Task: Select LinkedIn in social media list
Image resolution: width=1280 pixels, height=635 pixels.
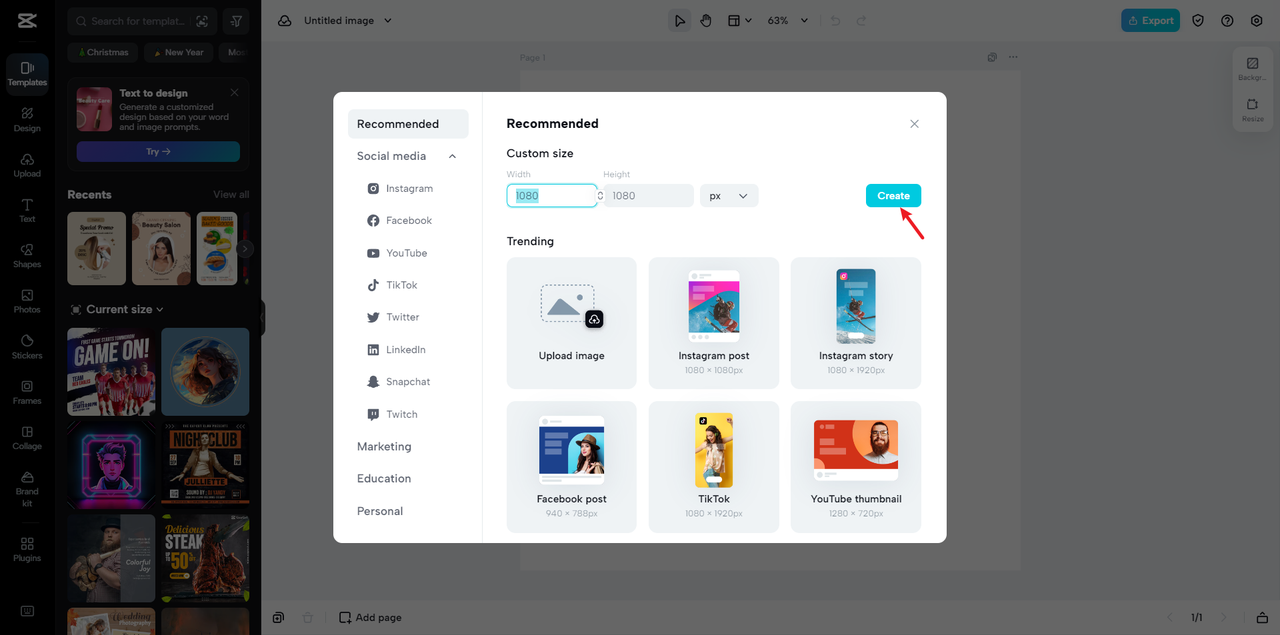Action: (x=396, y=349)
